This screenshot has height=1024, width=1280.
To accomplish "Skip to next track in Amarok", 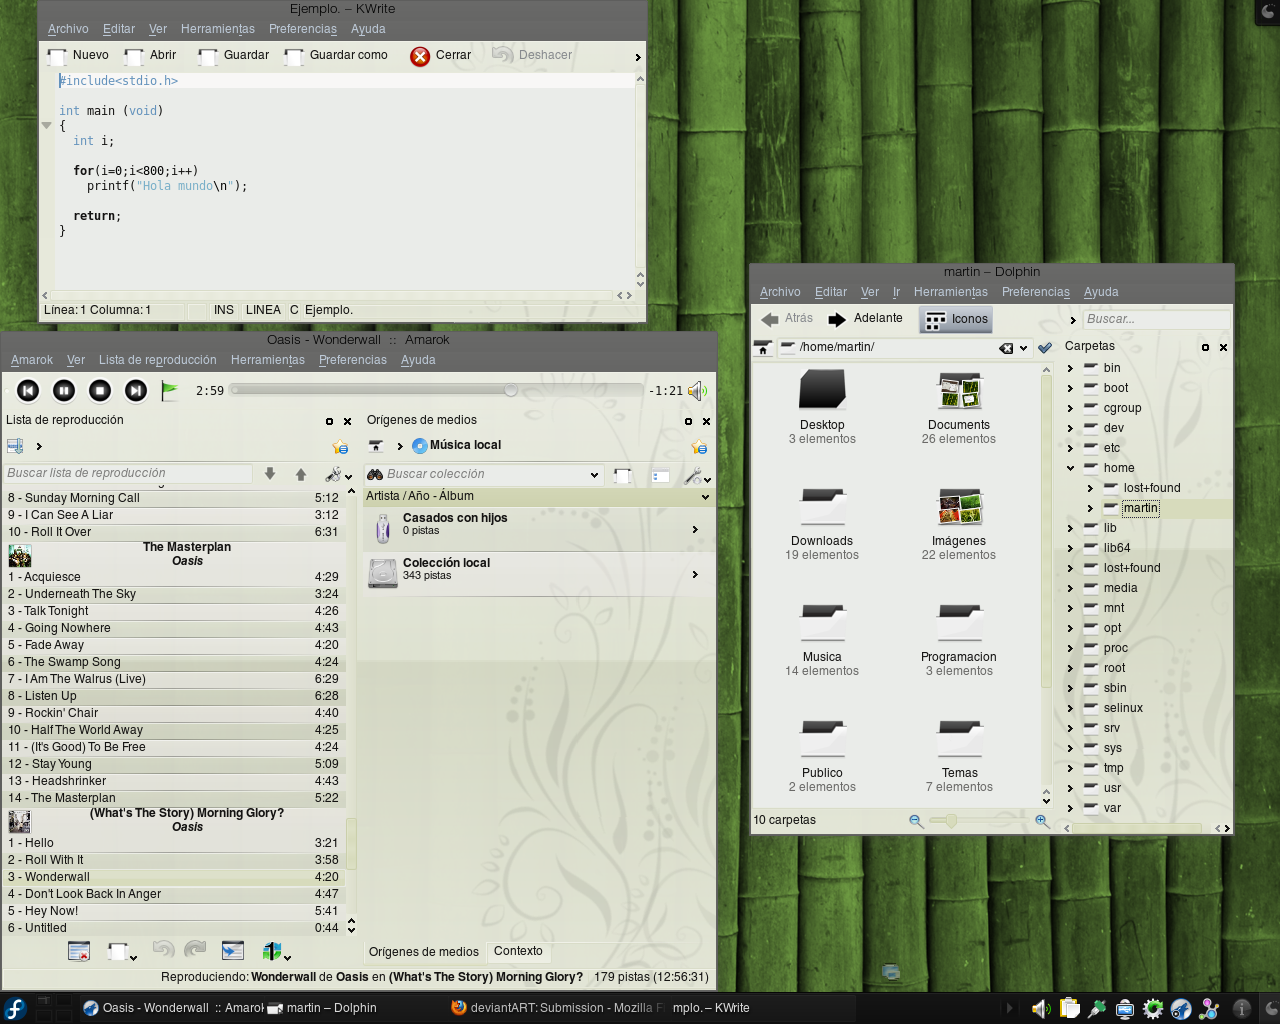I will pos(136,391).
